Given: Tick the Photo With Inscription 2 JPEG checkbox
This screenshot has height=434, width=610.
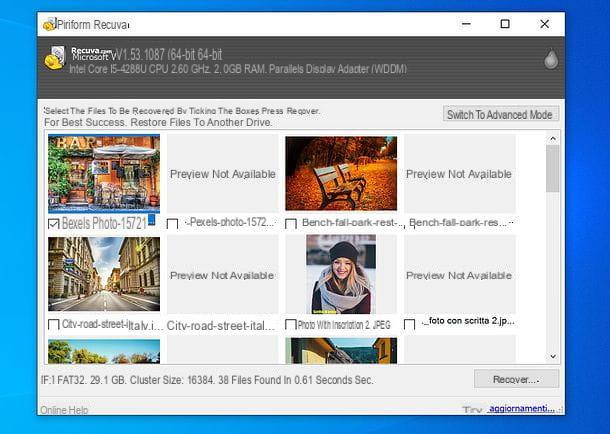Looking at the screenshot, I should 291,325.
